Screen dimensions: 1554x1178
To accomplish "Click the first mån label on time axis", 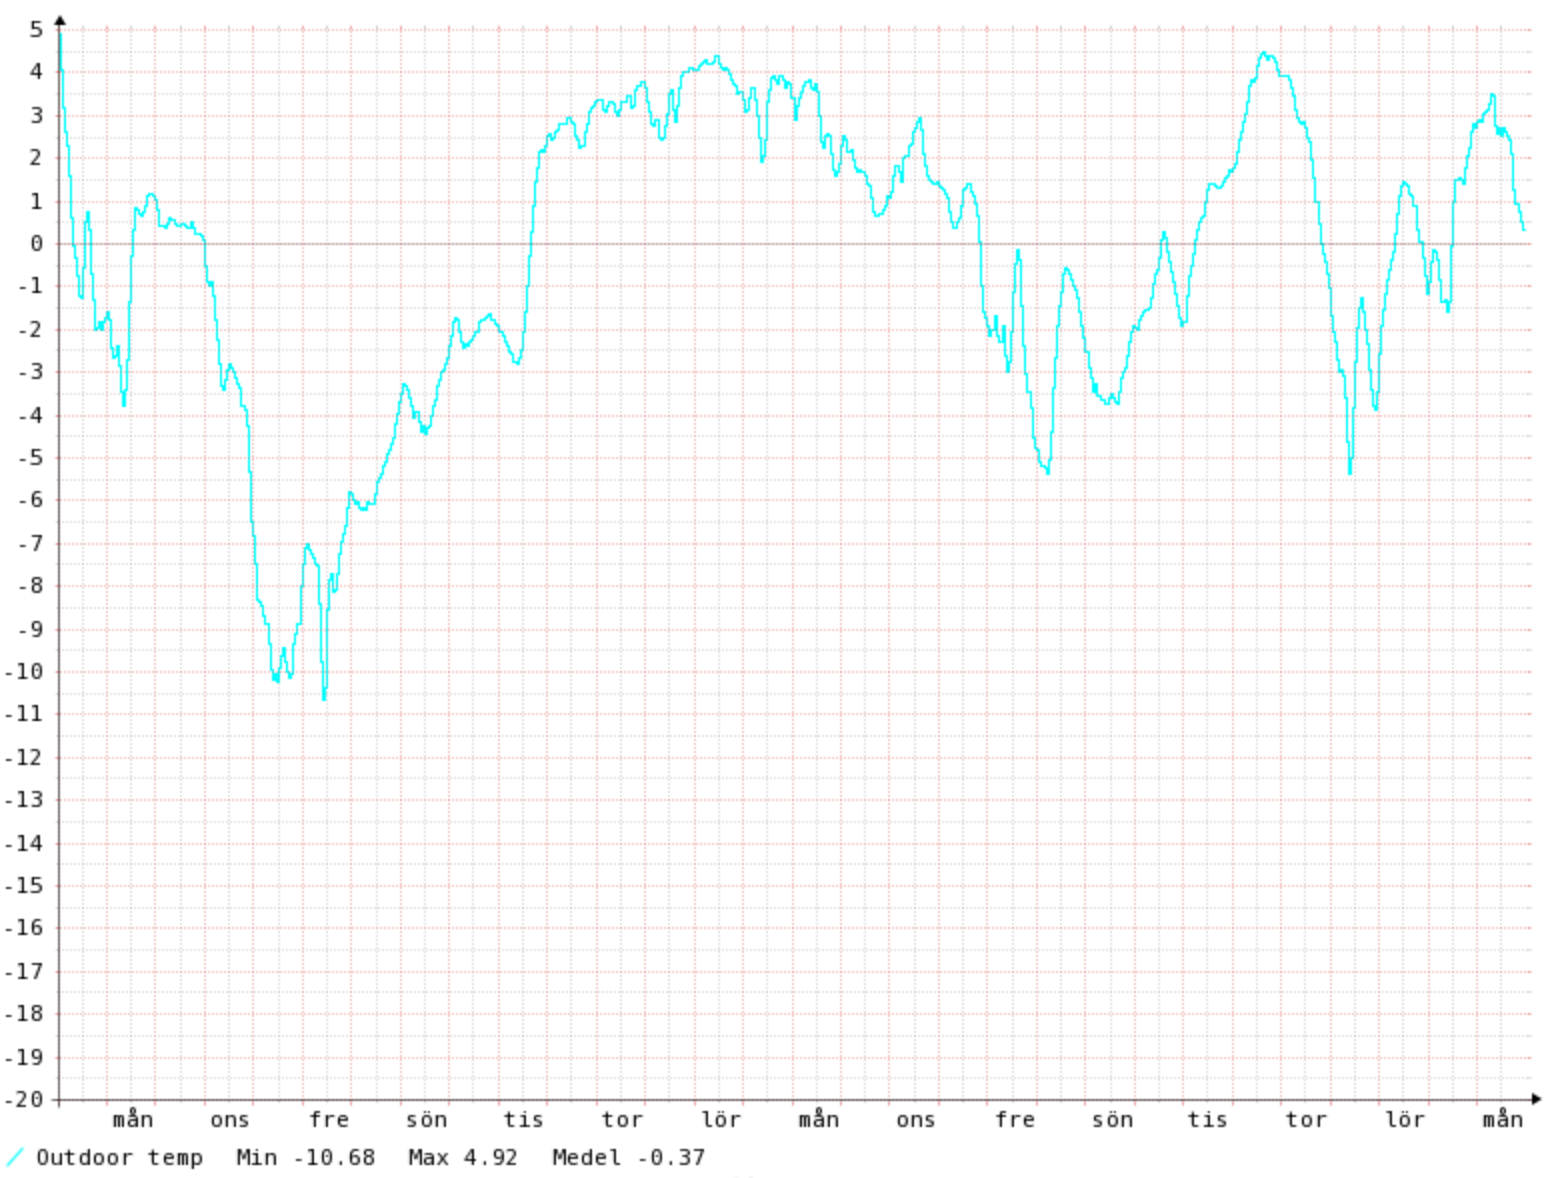I will [x=132, y=1120].
